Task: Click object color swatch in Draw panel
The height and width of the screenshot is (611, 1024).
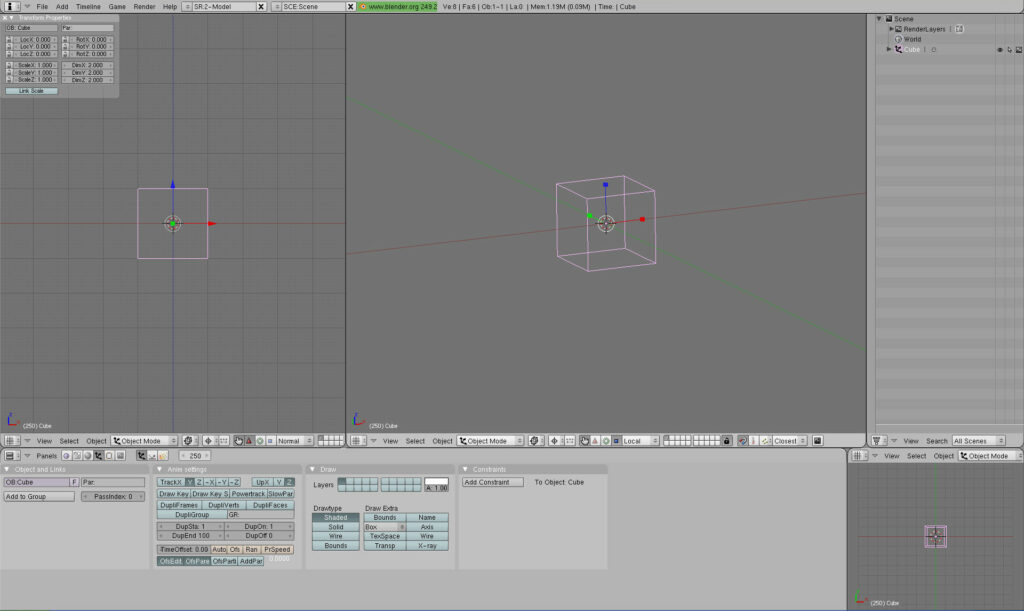Action: click(x=436, y=482)
